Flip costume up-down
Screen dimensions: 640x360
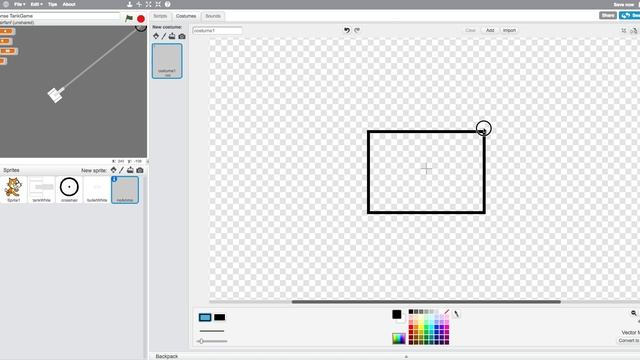[634, 31]
